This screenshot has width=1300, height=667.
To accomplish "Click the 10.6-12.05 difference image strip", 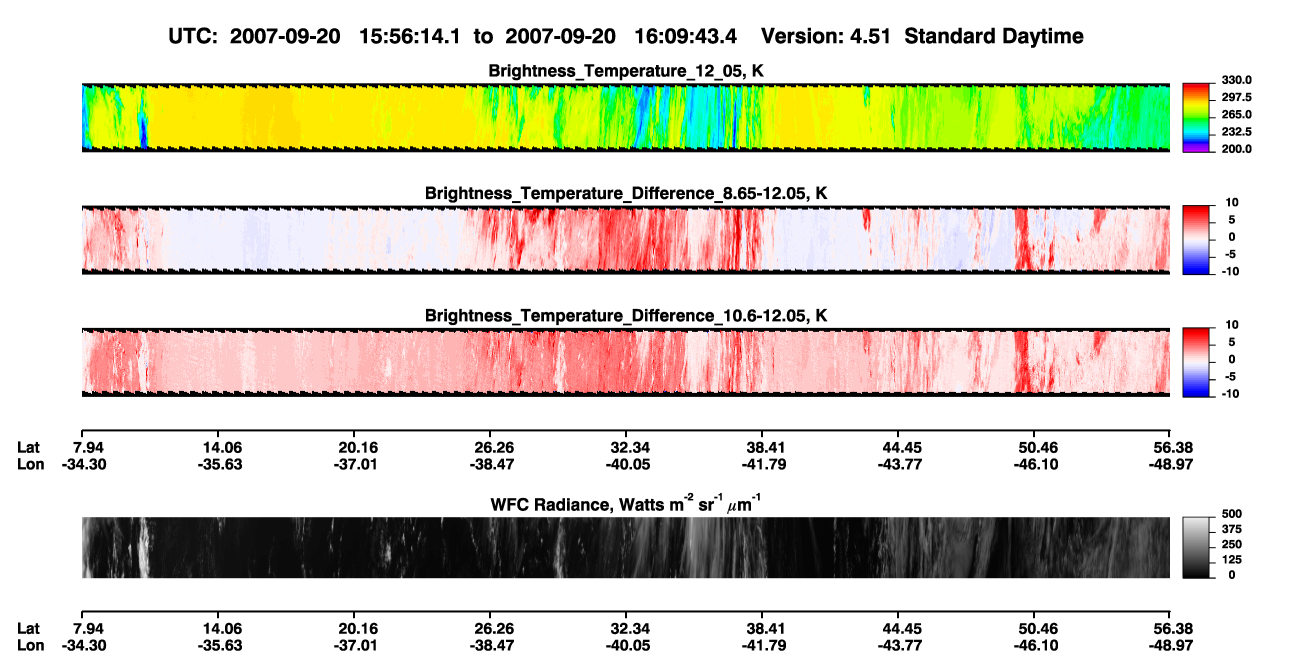I will pyautogui.click(x=626, y=362).
